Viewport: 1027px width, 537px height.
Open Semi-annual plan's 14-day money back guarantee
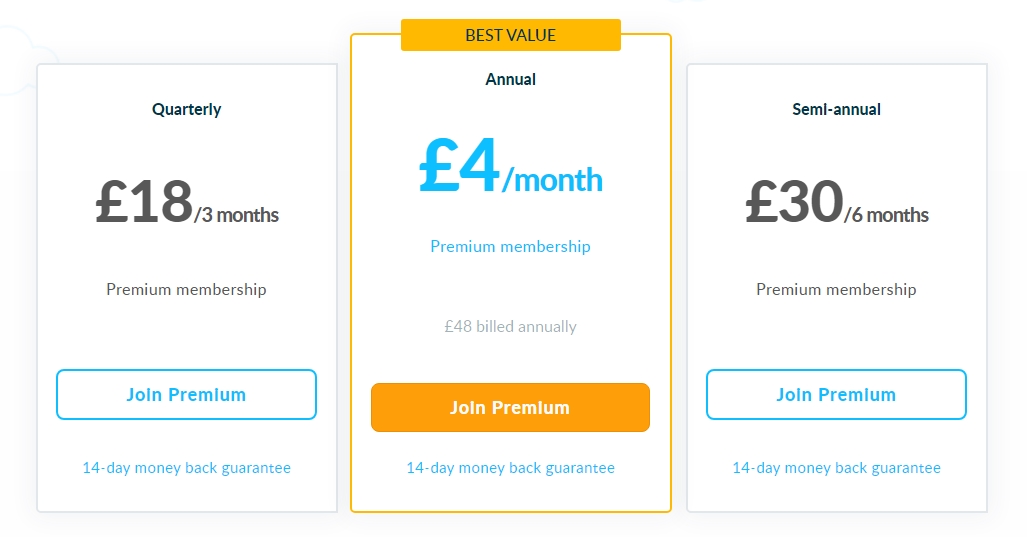coord(836,468)
